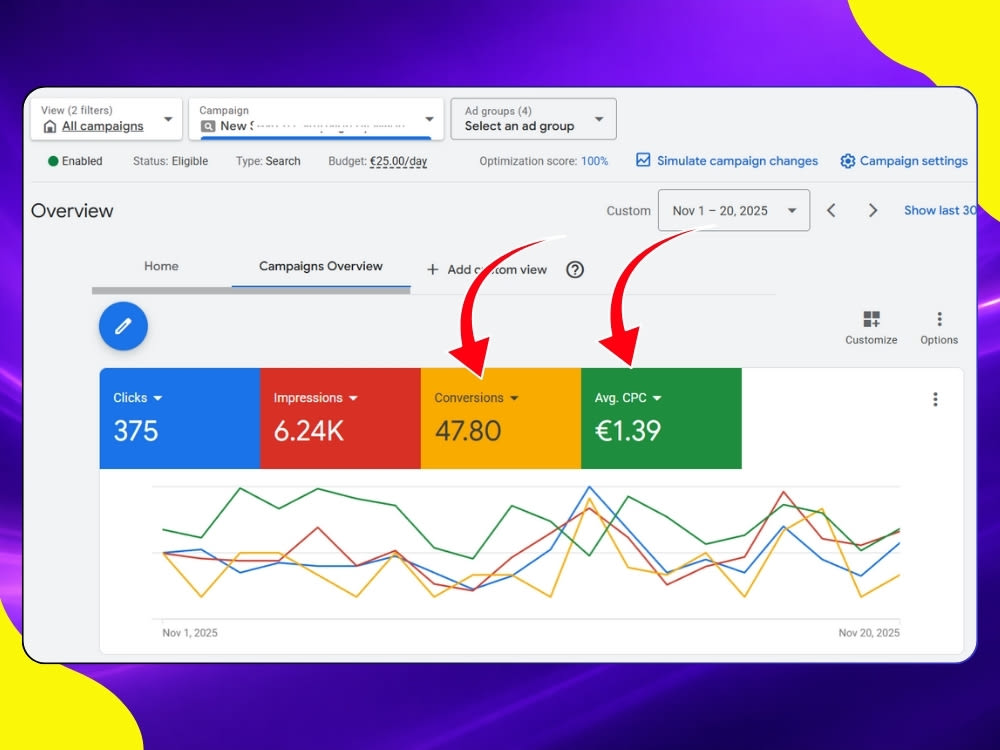
Task: Click the All campaigns home icon
Action: (x=50, y=127)
